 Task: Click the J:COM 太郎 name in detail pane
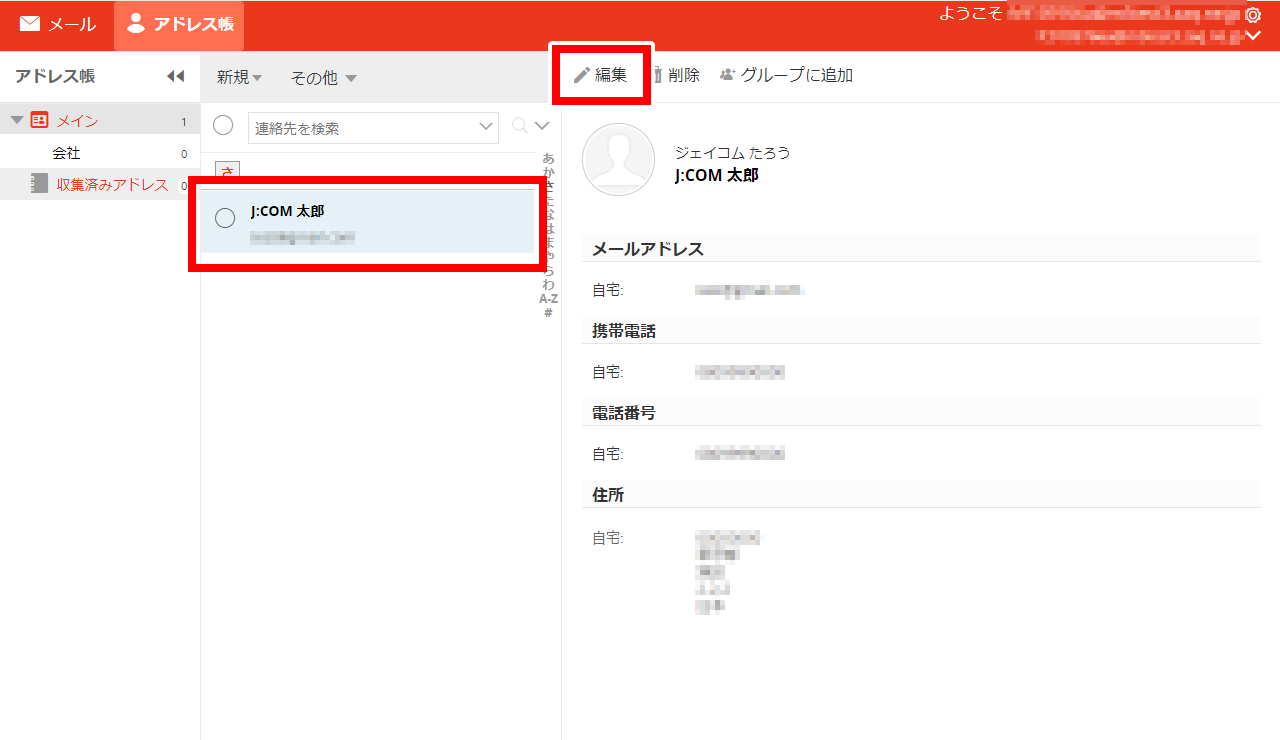(x=716, y=175)
